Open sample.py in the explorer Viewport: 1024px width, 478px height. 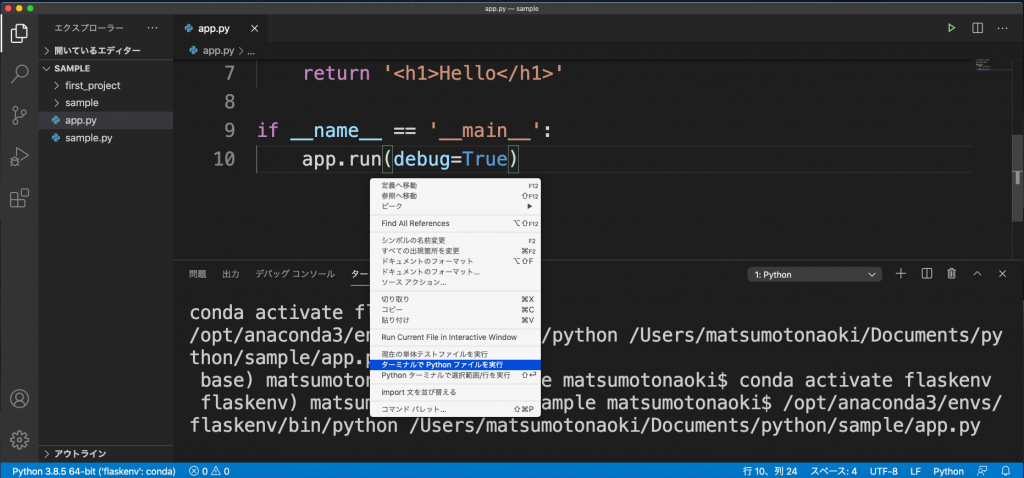(x=88, y=137)
